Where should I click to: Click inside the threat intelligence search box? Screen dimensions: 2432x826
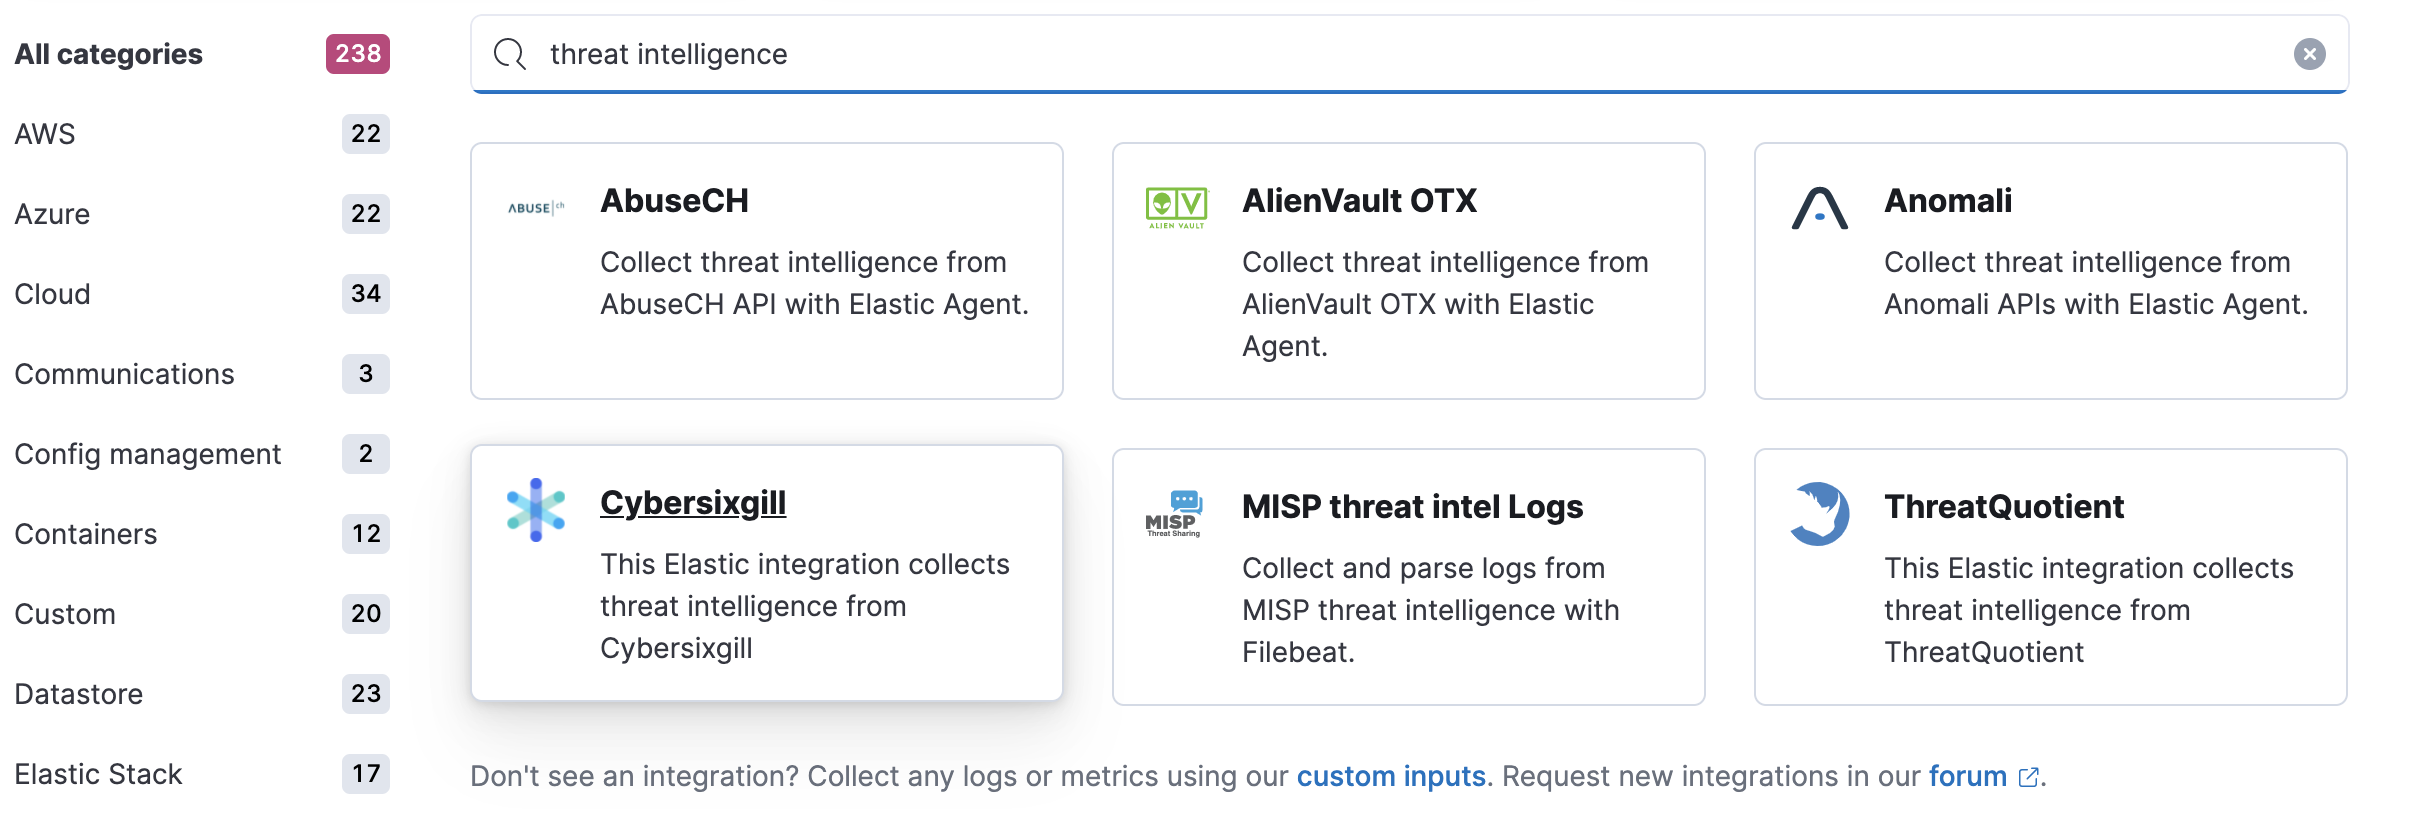[x=1400, y=54]
